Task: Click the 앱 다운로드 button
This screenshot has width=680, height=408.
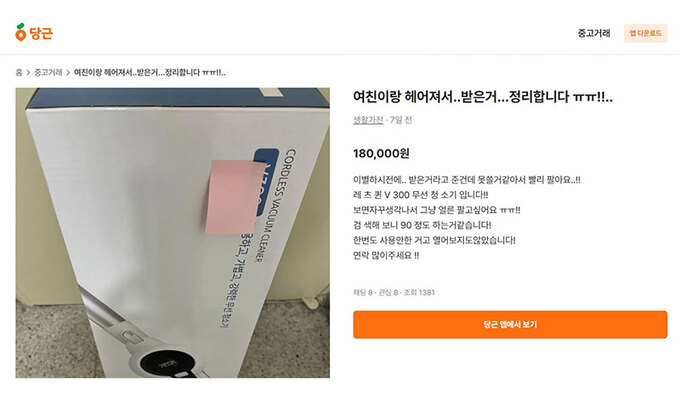Action: click(x=645, y=33)
